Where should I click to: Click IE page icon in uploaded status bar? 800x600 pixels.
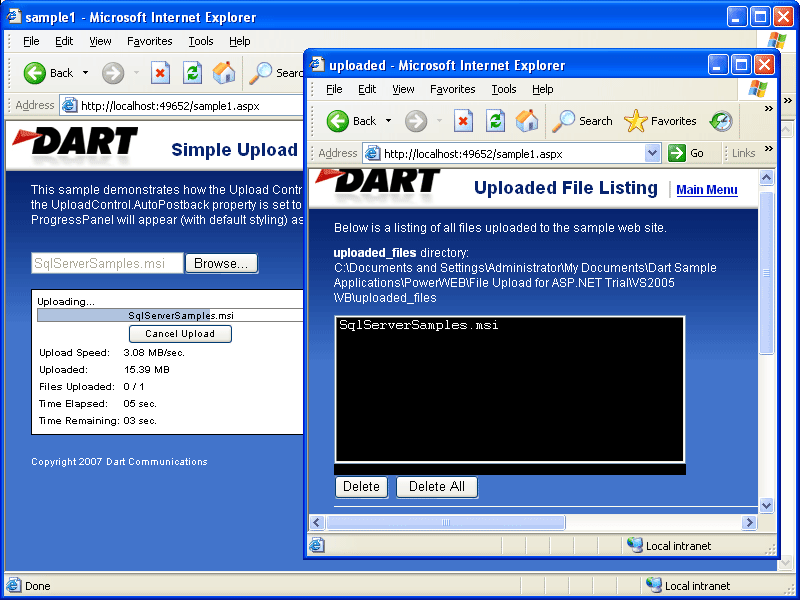point(316,545)
